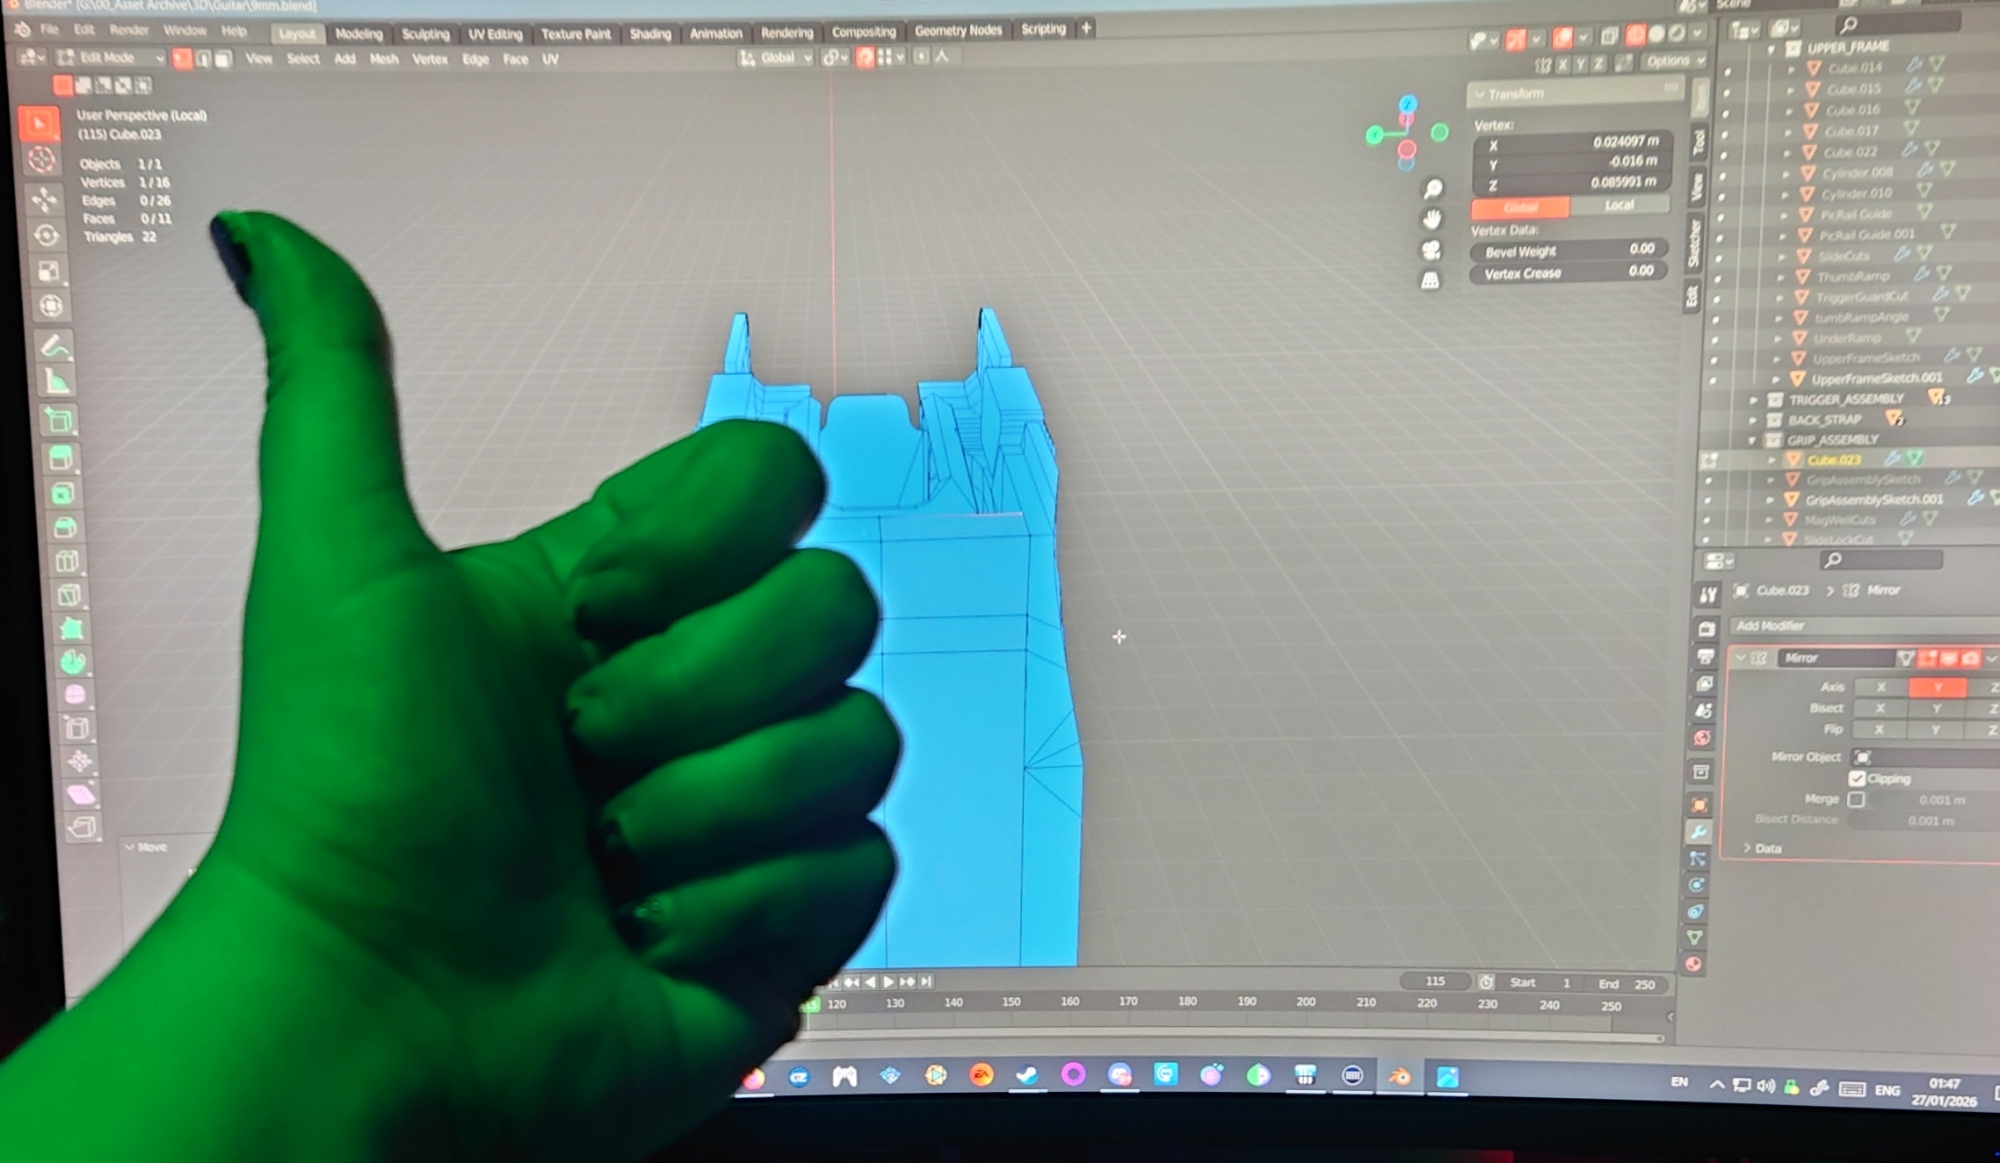Image resolution: width=2000 pixels, height=1163 pixels.
Task: Uncheck the Clipping checkbox
Action: coord(1857,778)
